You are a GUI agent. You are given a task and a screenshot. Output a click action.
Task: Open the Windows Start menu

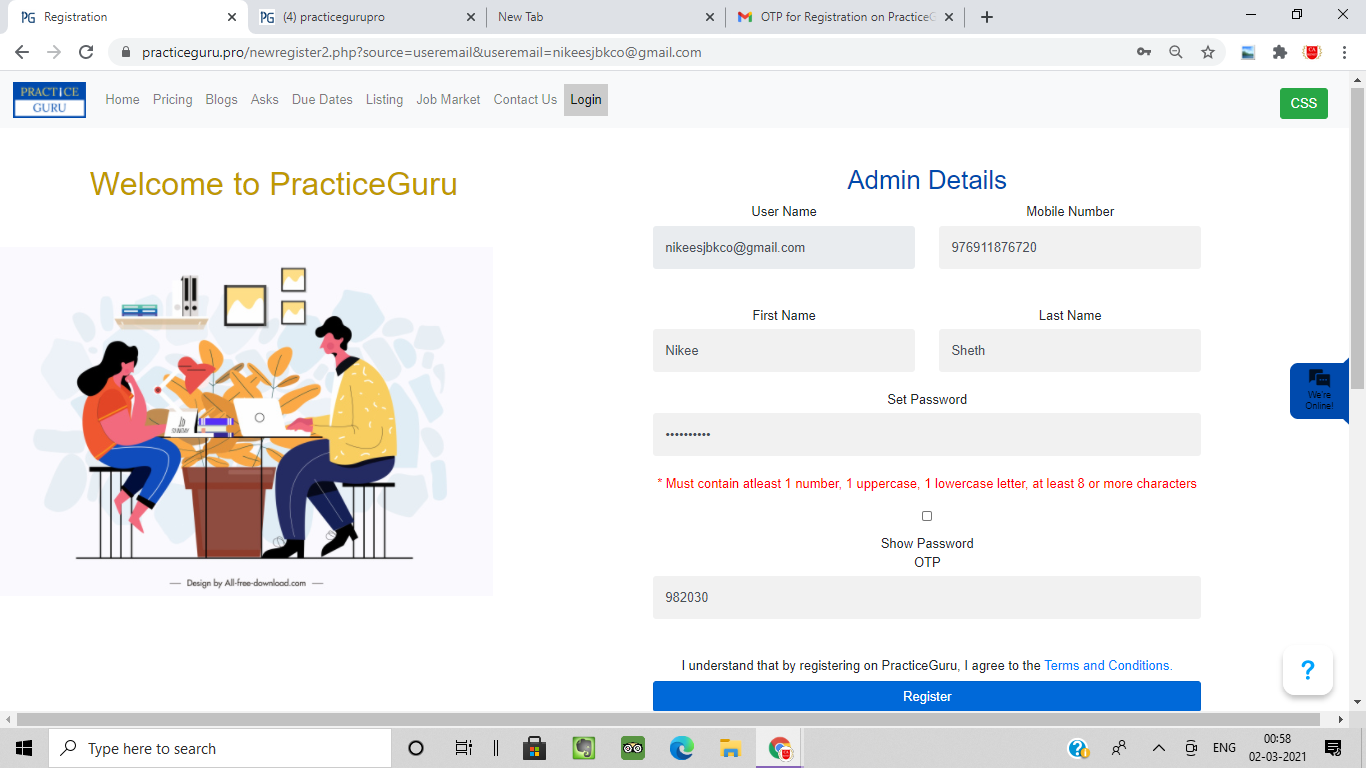click(24, 748)
